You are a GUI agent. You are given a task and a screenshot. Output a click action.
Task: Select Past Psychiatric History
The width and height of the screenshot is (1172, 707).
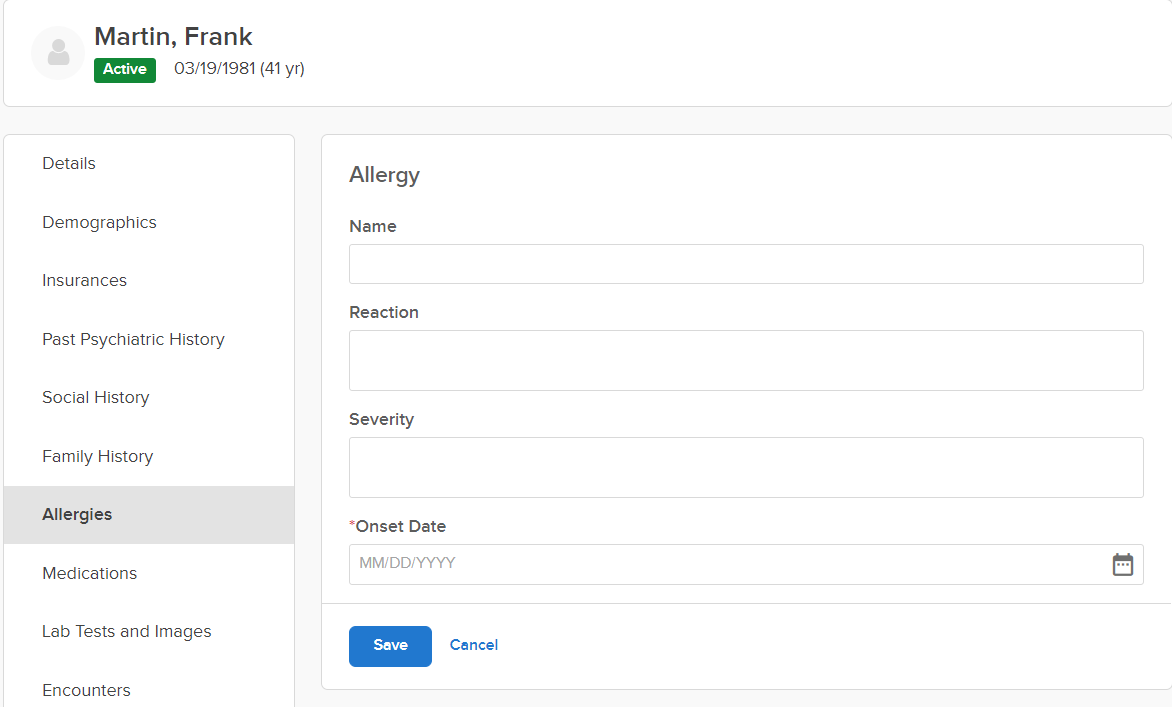tap(133, 339)
